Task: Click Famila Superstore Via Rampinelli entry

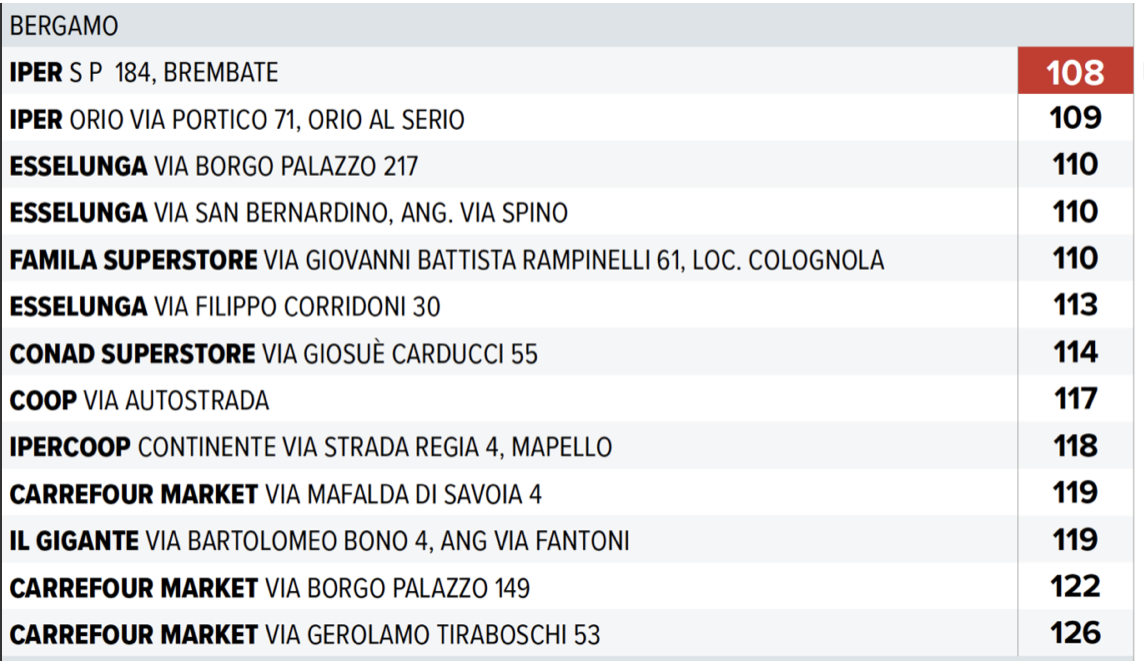Action: coord(446,260)
